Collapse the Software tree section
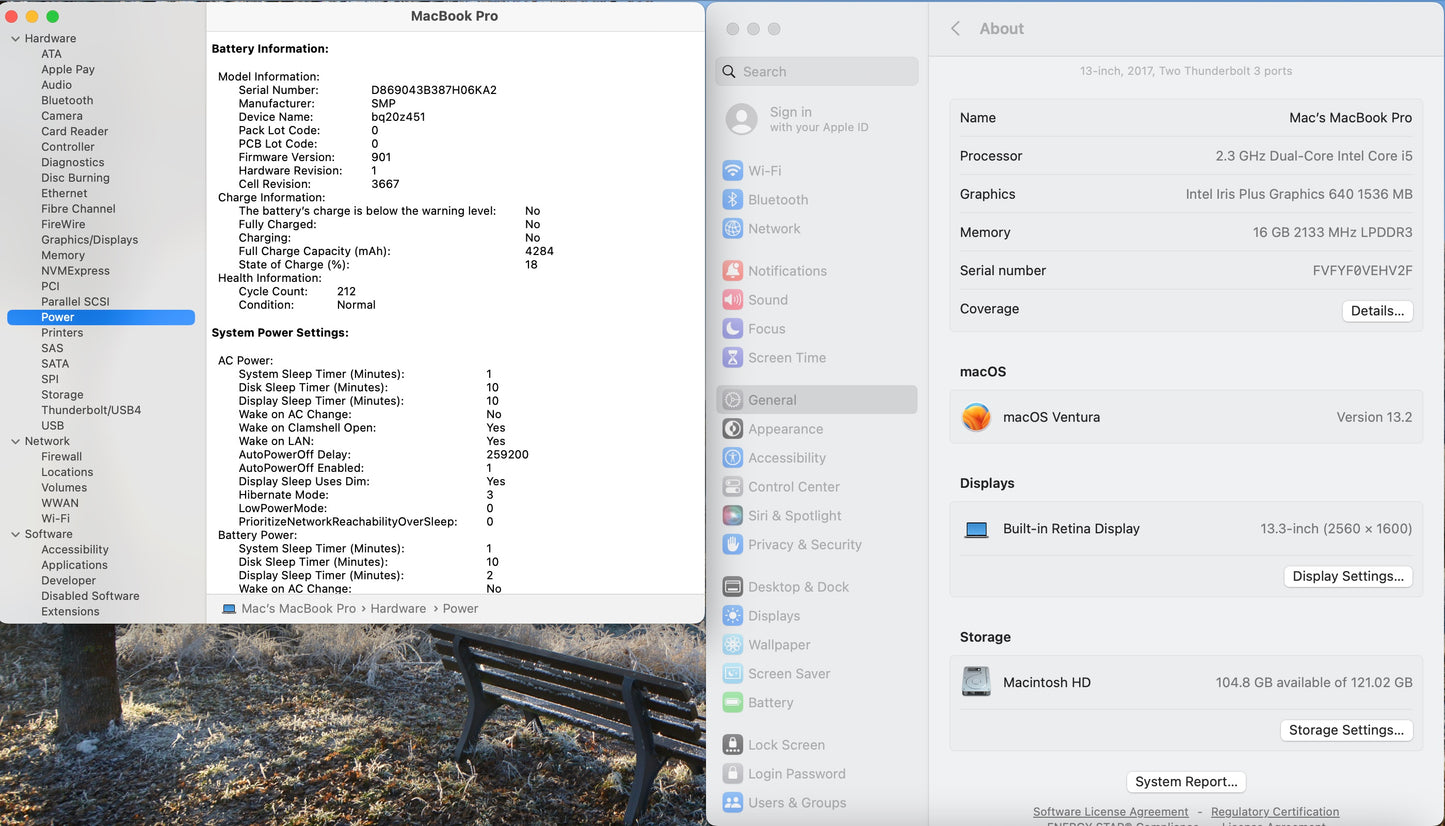Image resolution: width=1445 pixels, height=826 pixels. tap(15, 534)
